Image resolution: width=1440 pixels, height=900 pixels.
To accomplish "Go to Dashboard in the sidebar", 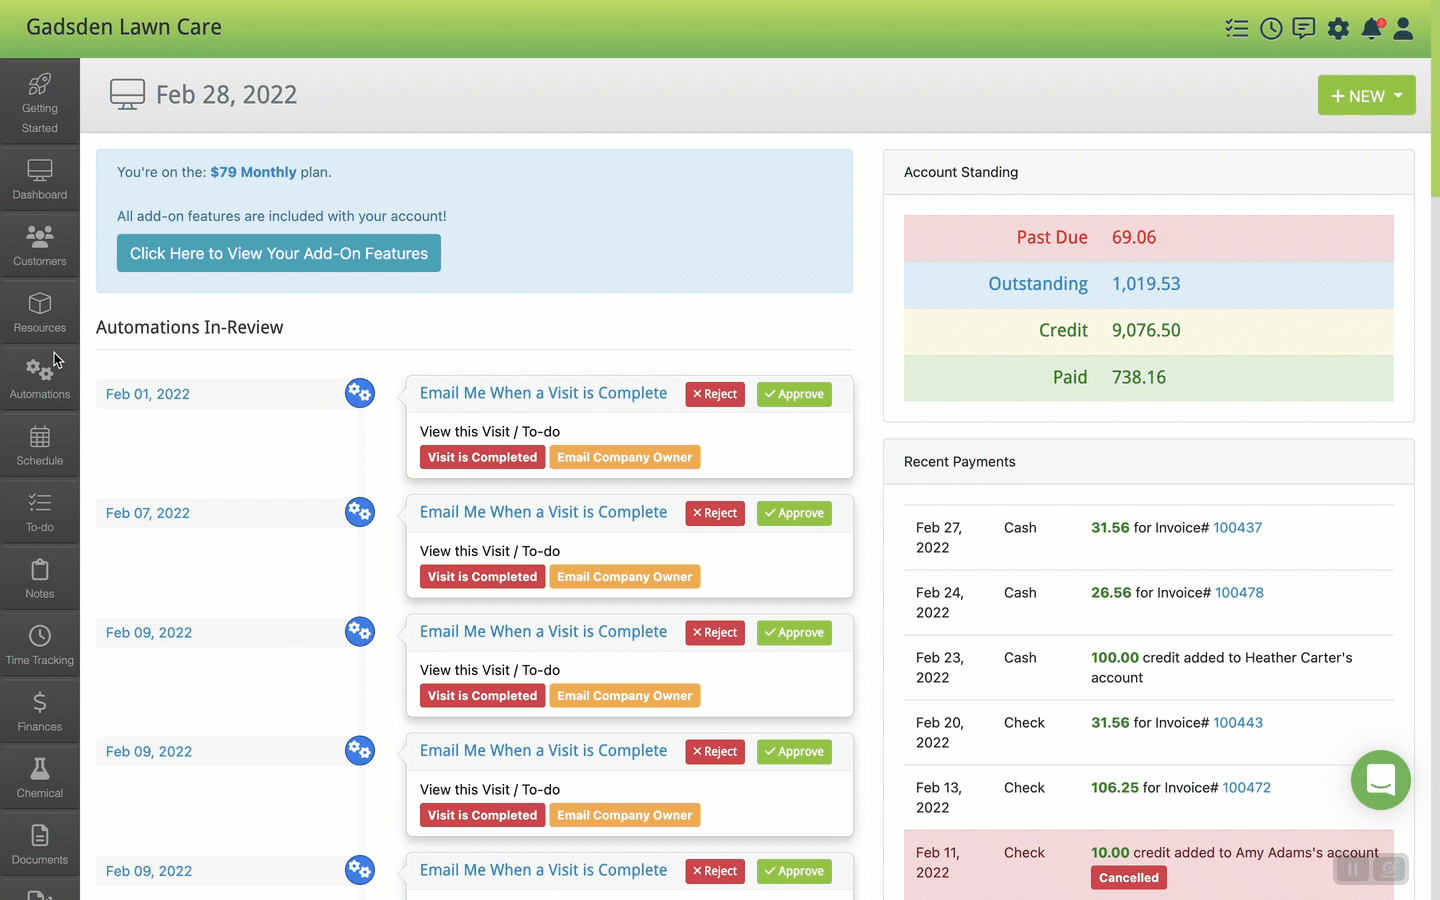I will click(40, 179).
